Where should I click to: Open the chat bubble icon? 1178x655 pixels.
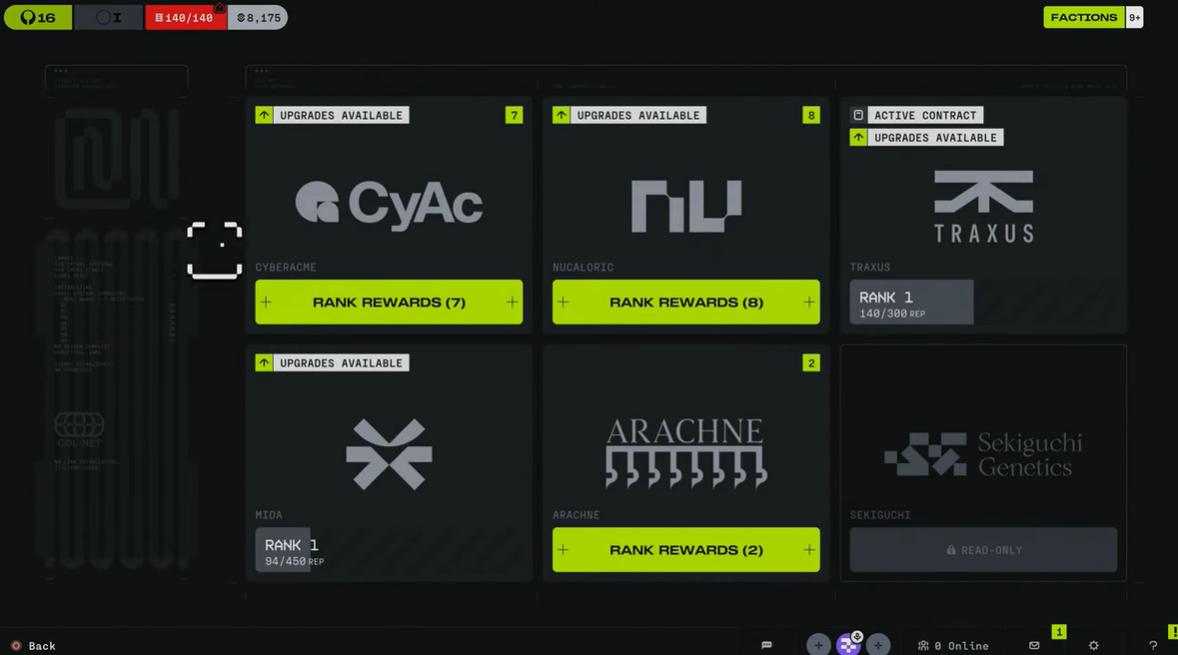(766, 645)
